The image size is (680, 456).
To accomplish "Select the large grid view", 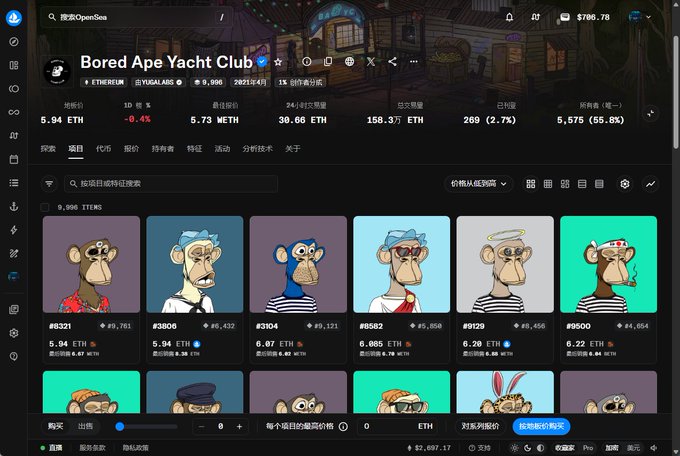I will coord(531,184).
